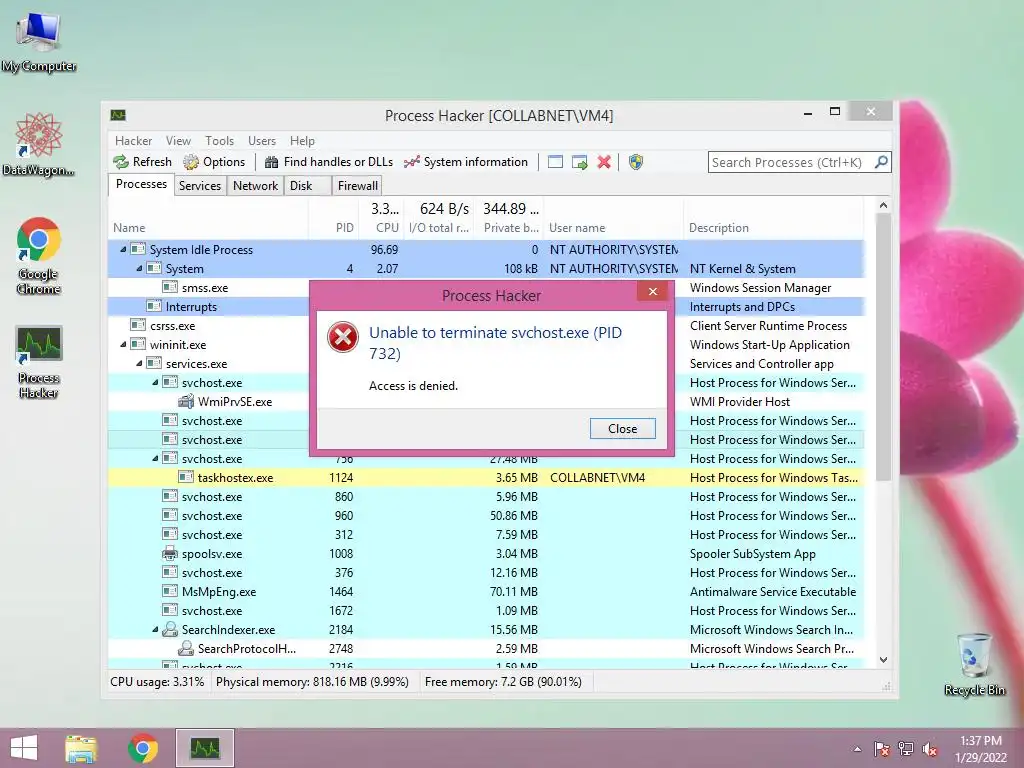Switch to the Network tab

pyautogui.click(x=255, y=185)
